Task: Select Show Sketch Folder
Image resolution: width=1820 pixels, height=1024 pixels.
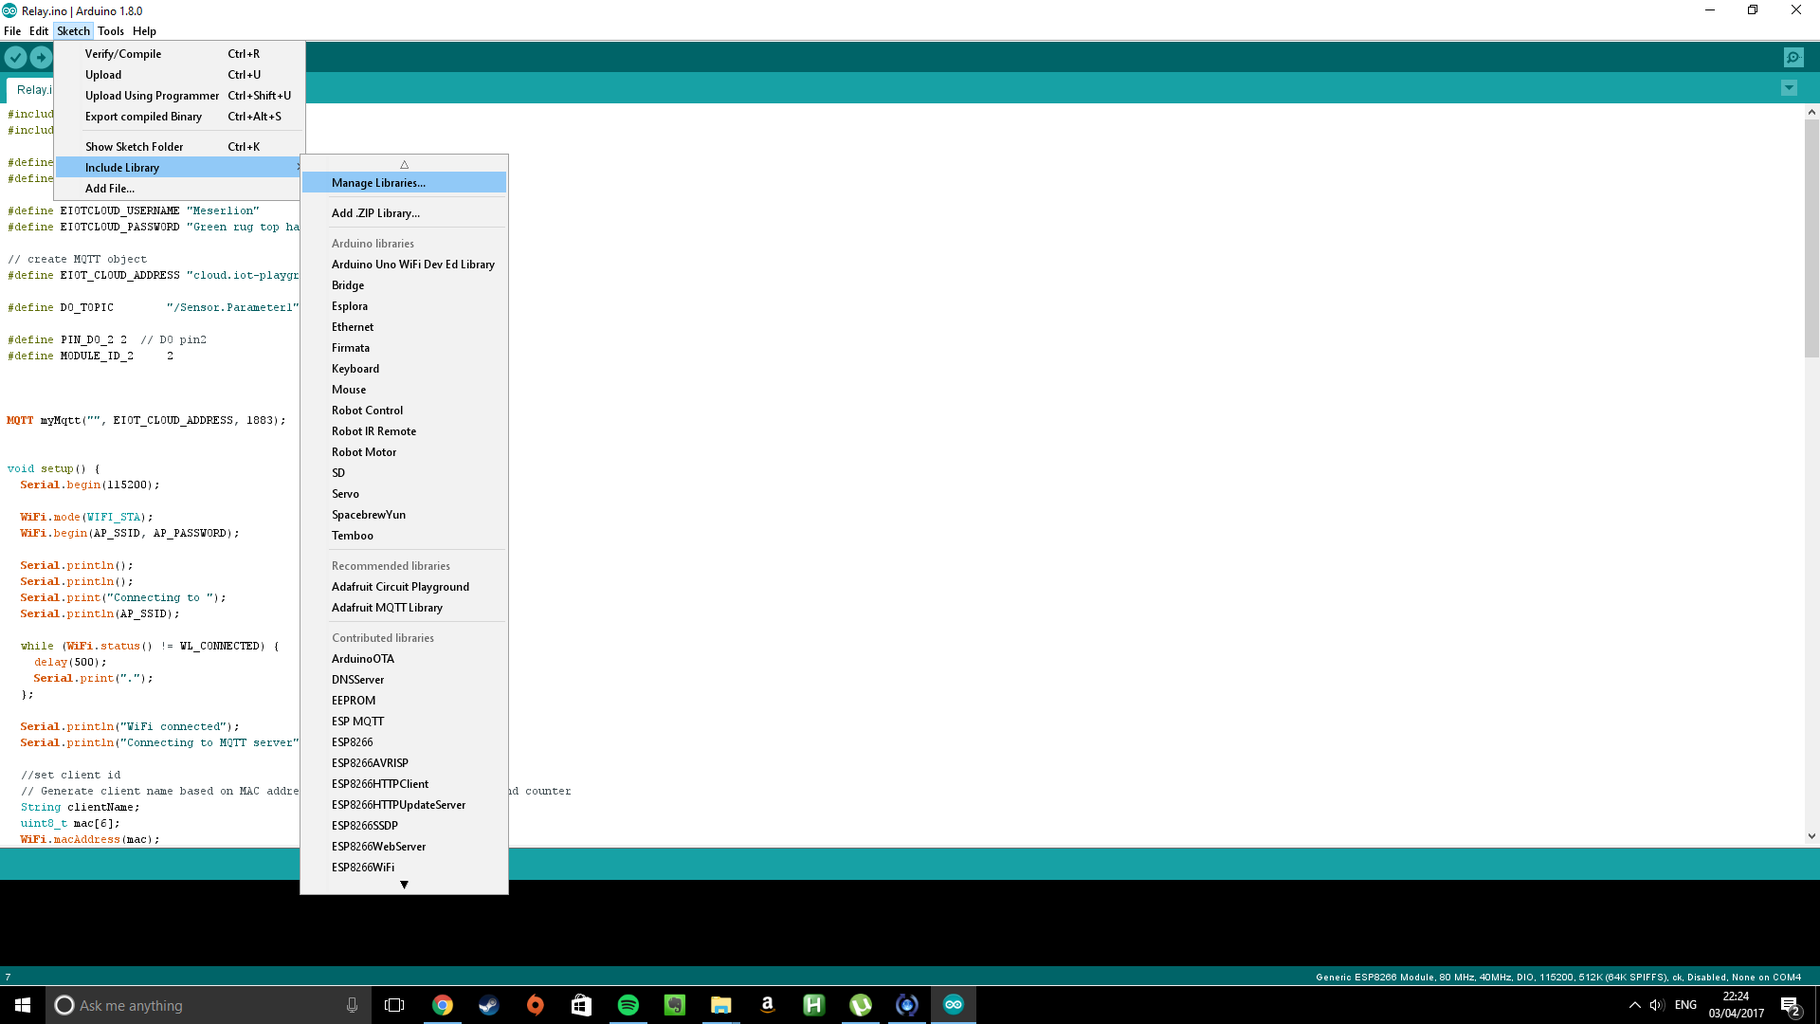Action: click(180, 147)
